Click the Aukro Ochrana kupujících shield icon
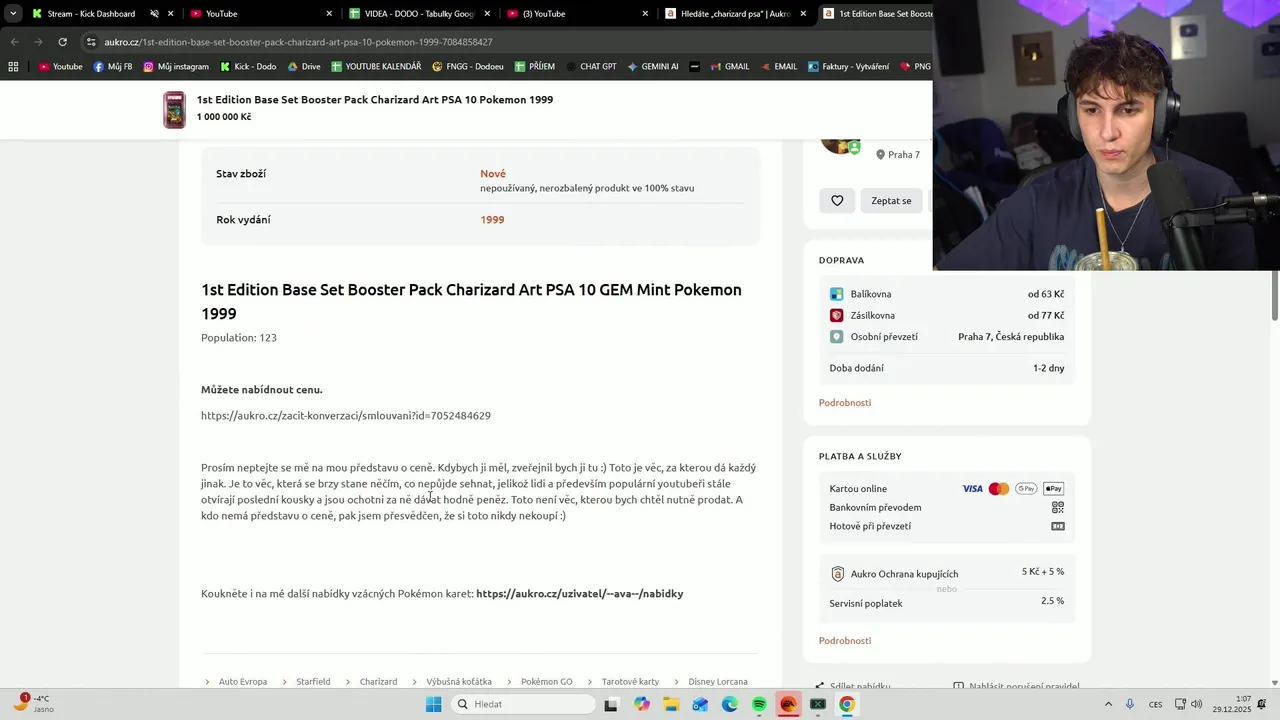Screen dimensions: 1280x720 pyautogui.click(x=838, y=574)
